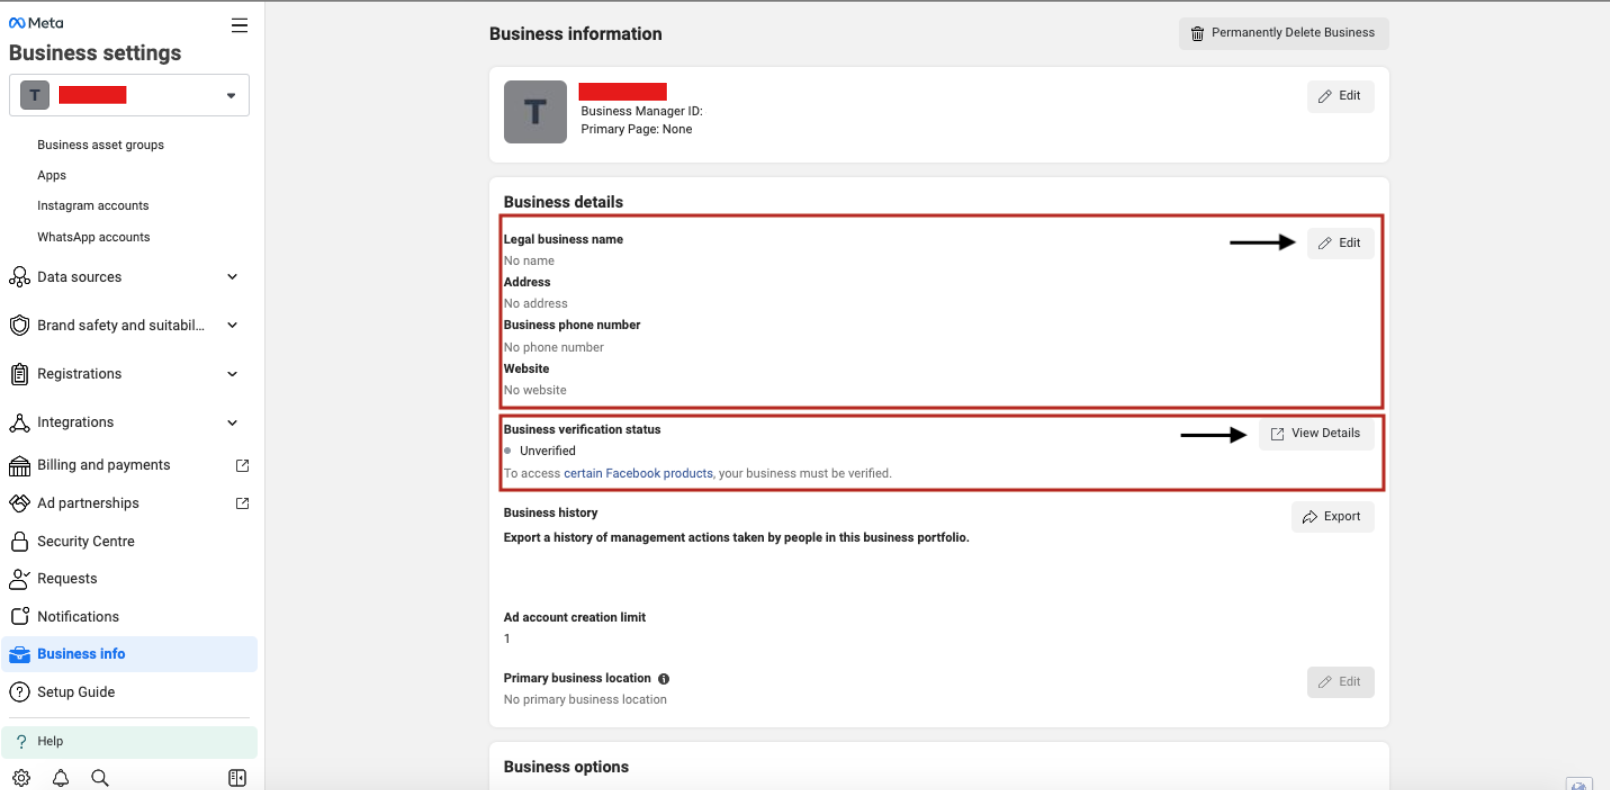Click the notifications bell icon

coord(61,778)
